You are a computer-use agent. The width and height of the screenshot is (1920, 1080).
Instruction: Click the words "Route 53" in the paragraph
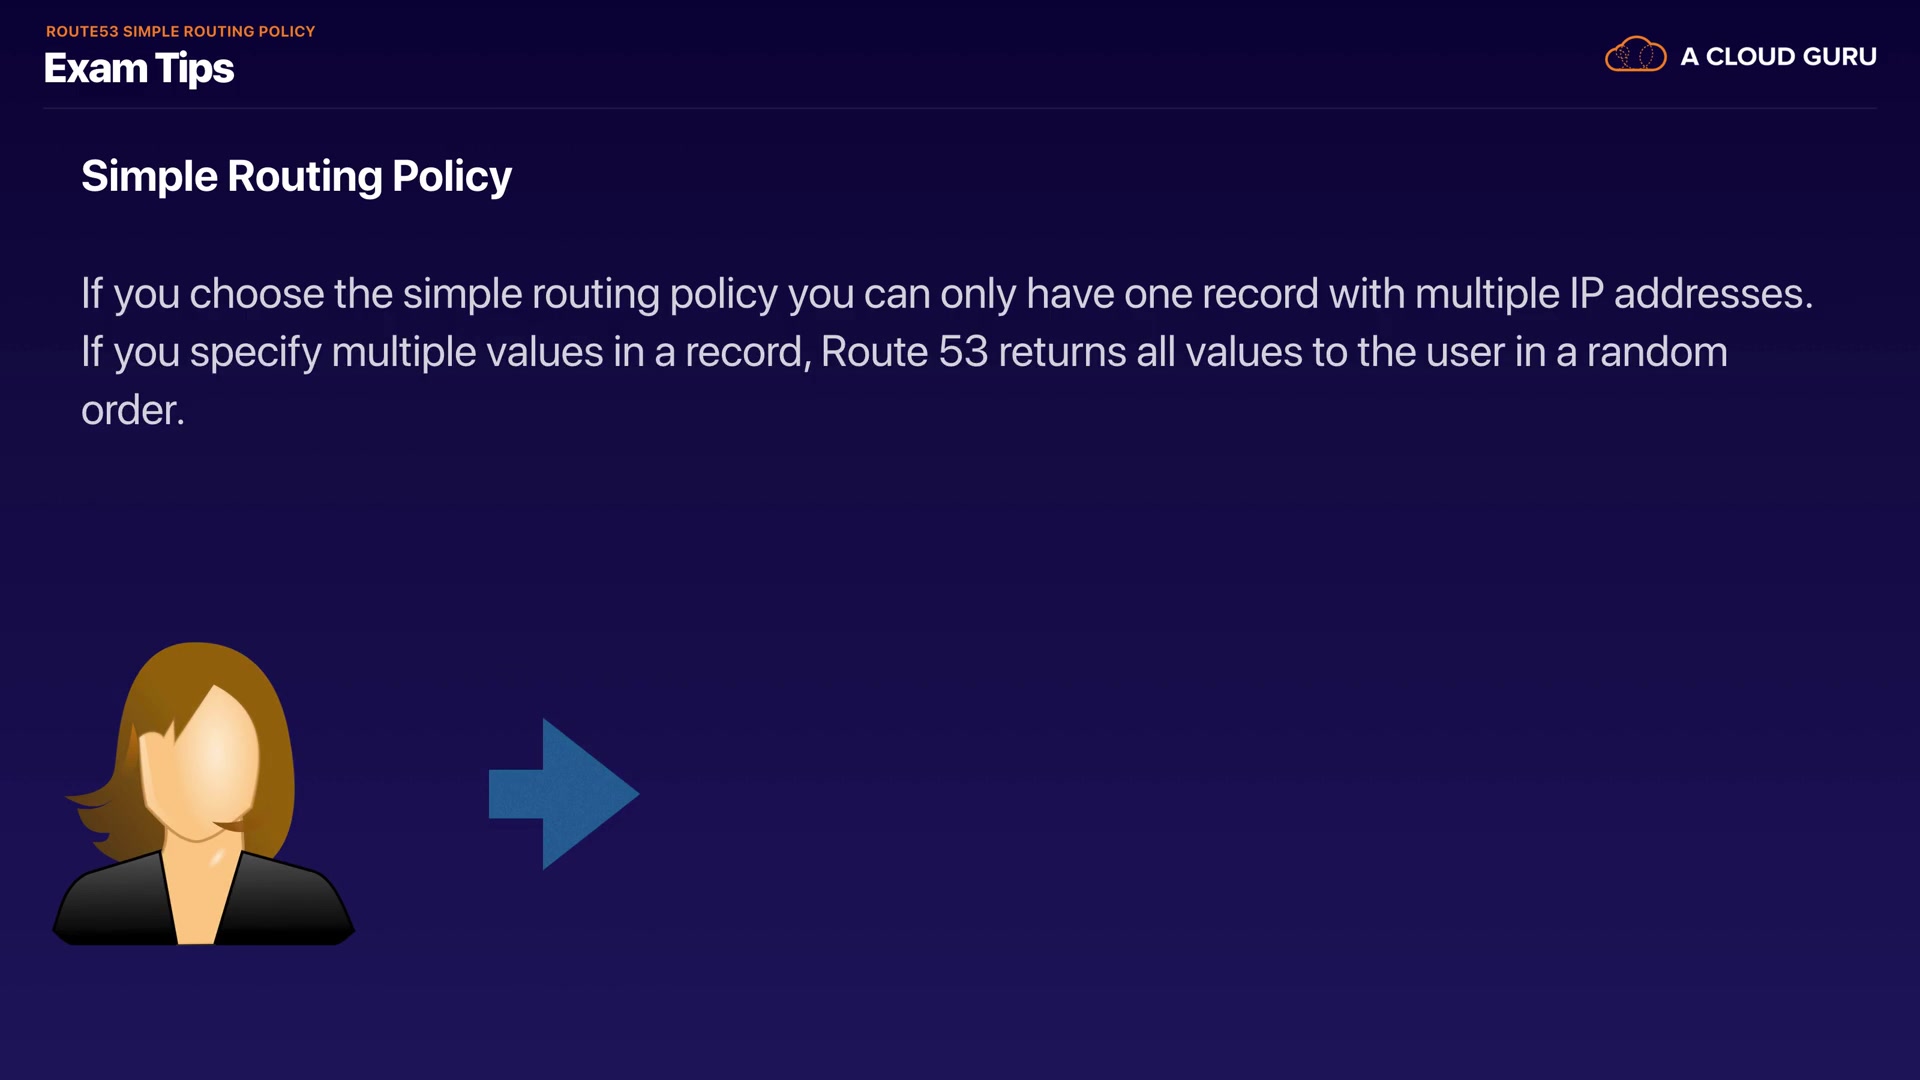point(904,352)
